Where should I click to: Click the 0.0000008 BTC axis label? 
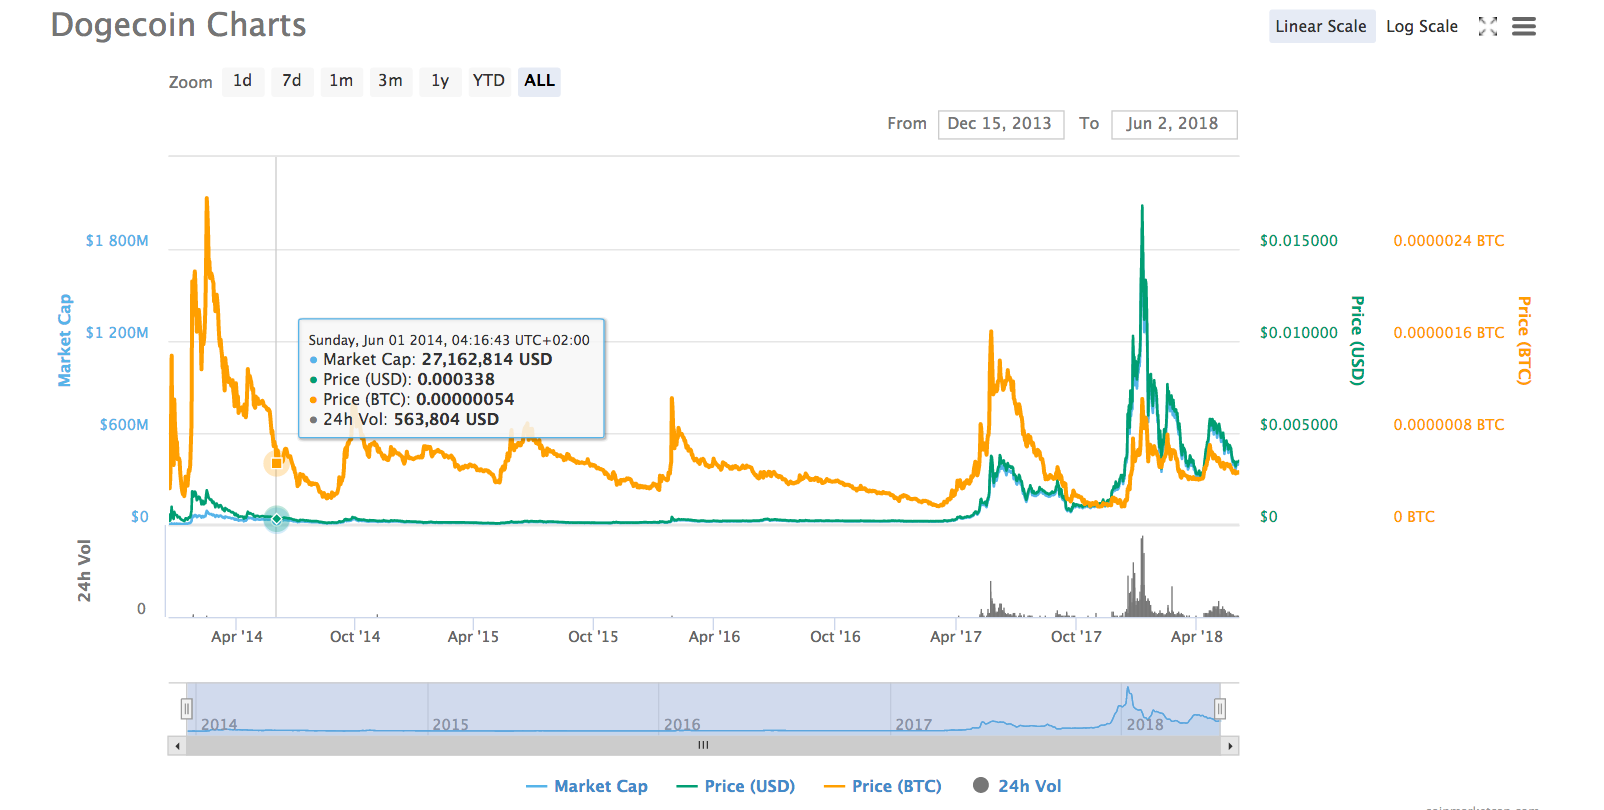click(1449, 425)
